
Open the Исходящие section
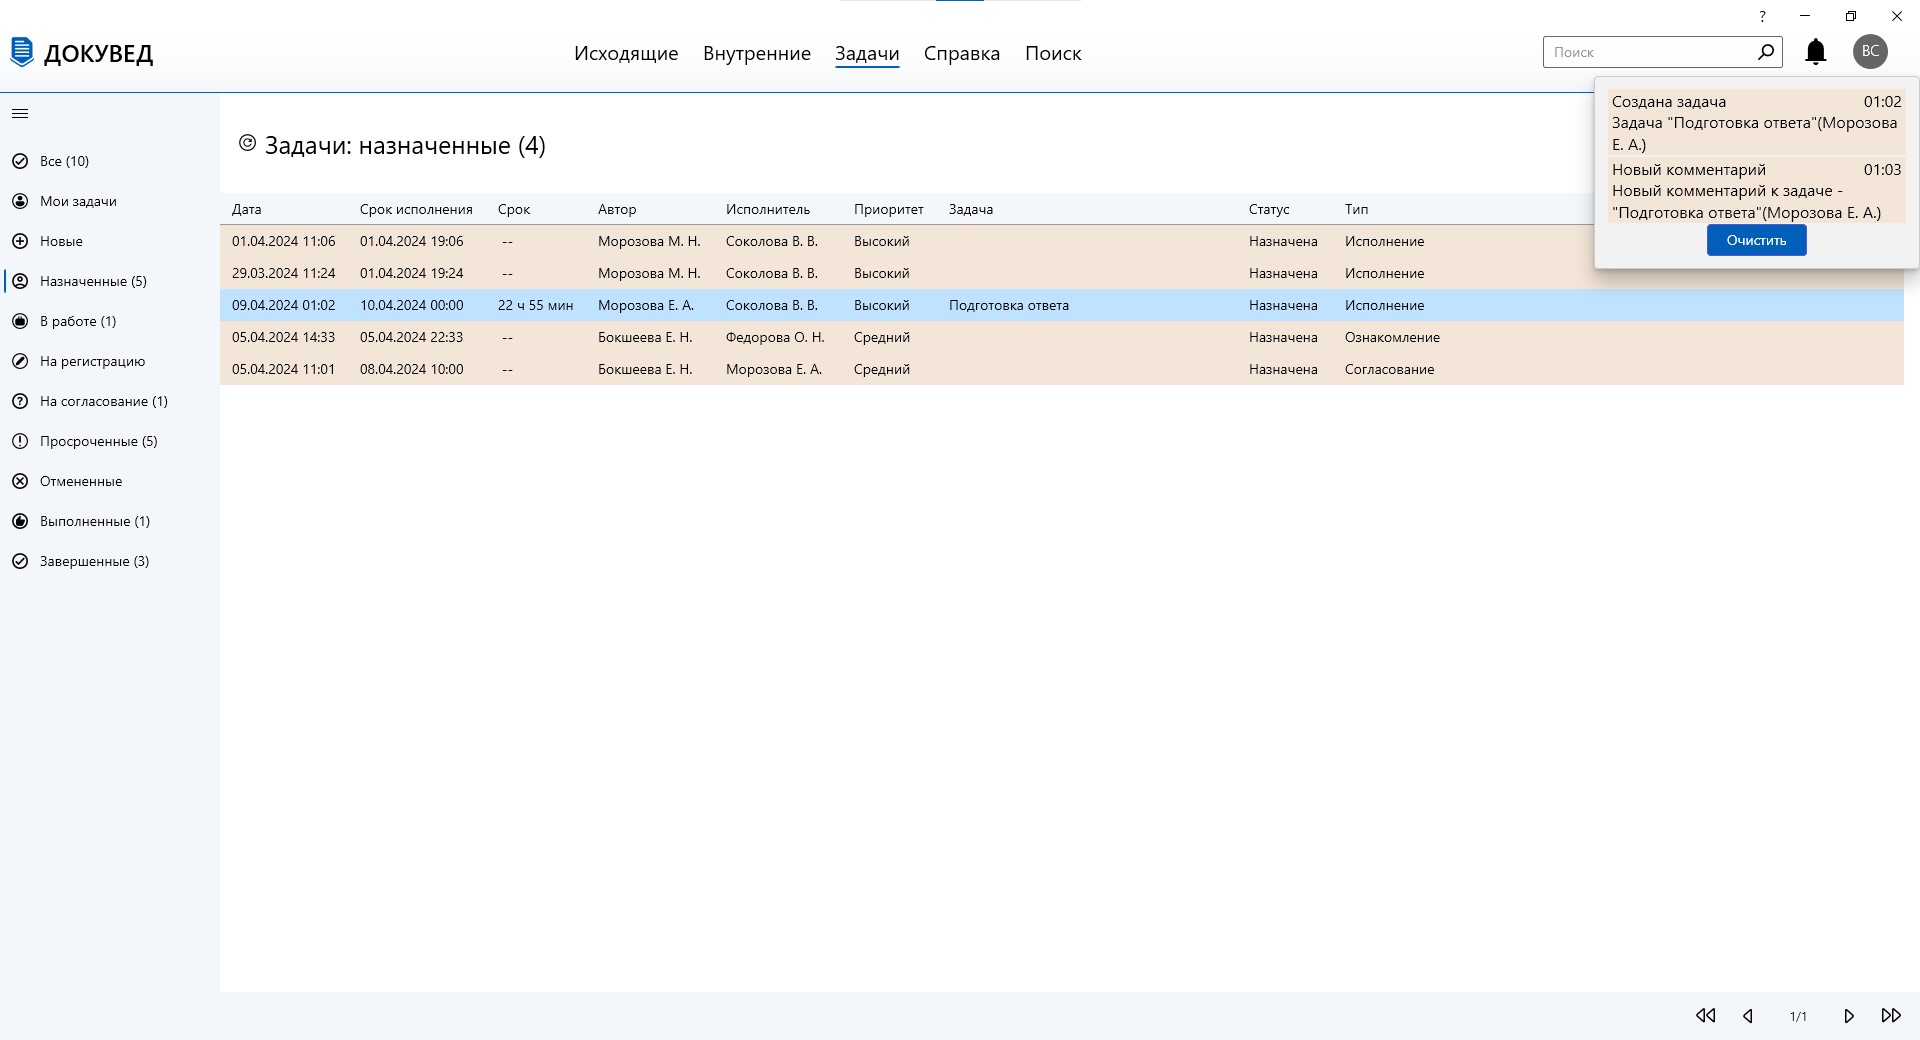tap(626, 53)
